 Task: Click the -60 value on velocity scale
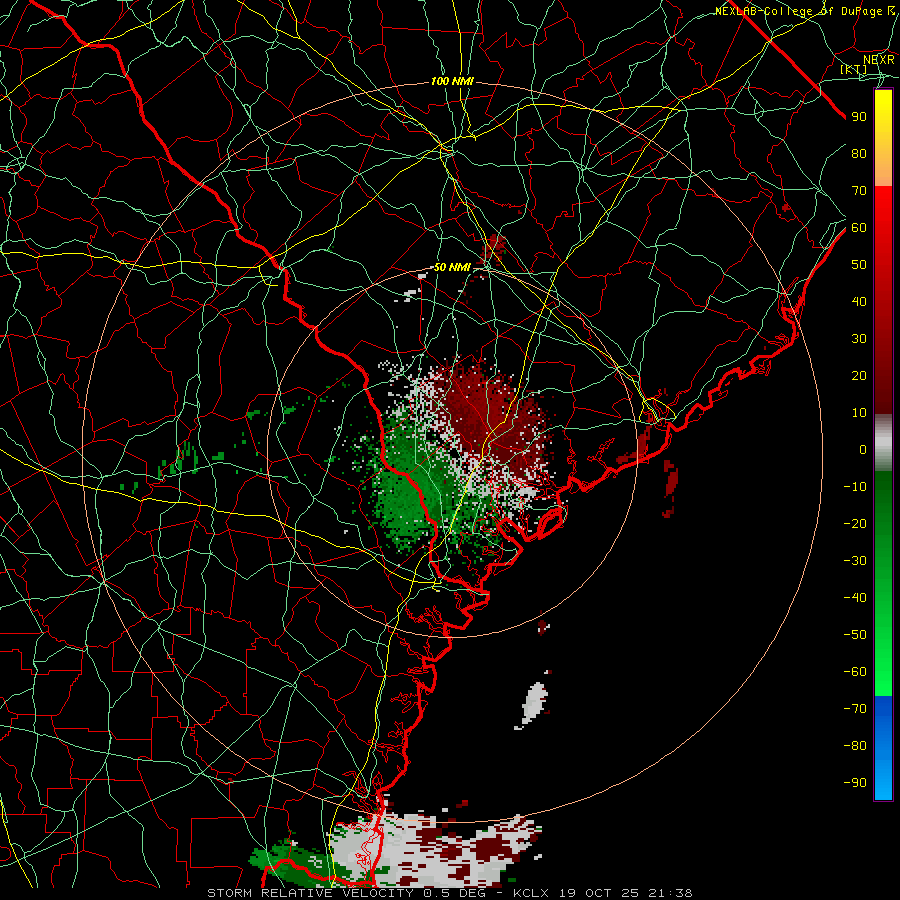[x=855, y=672]
